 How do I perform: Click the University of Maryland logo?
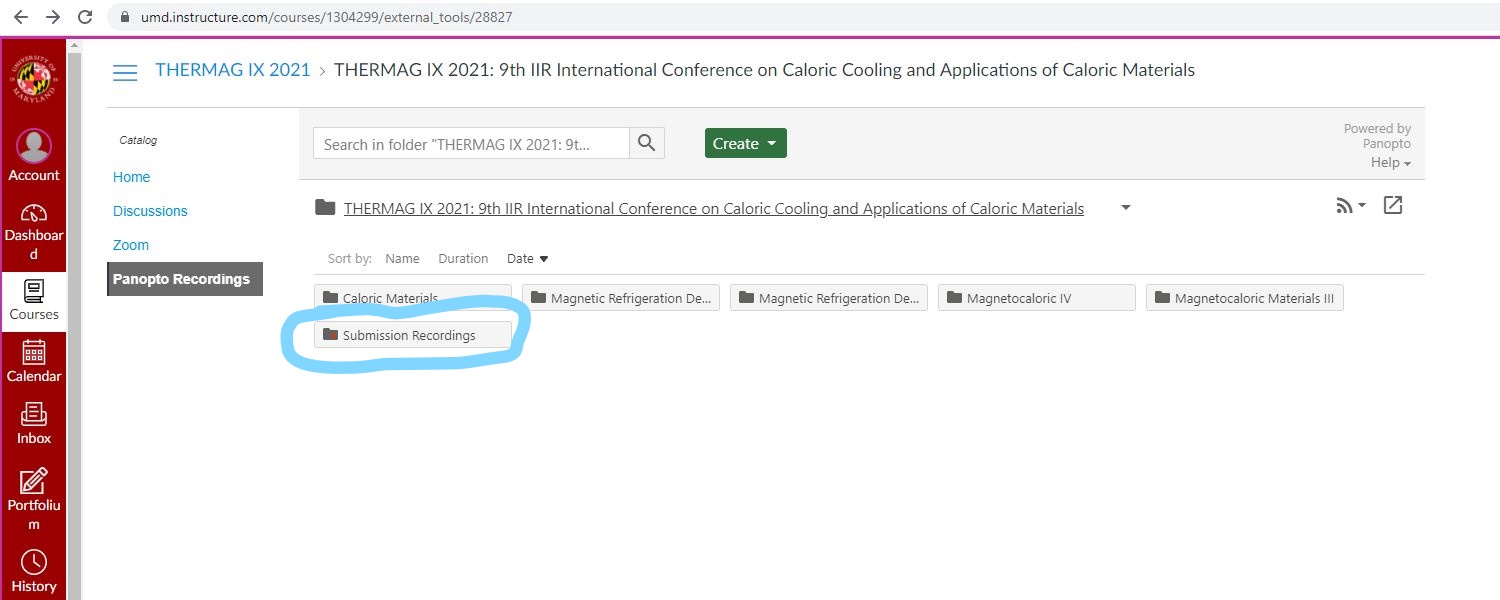(34, 80)
